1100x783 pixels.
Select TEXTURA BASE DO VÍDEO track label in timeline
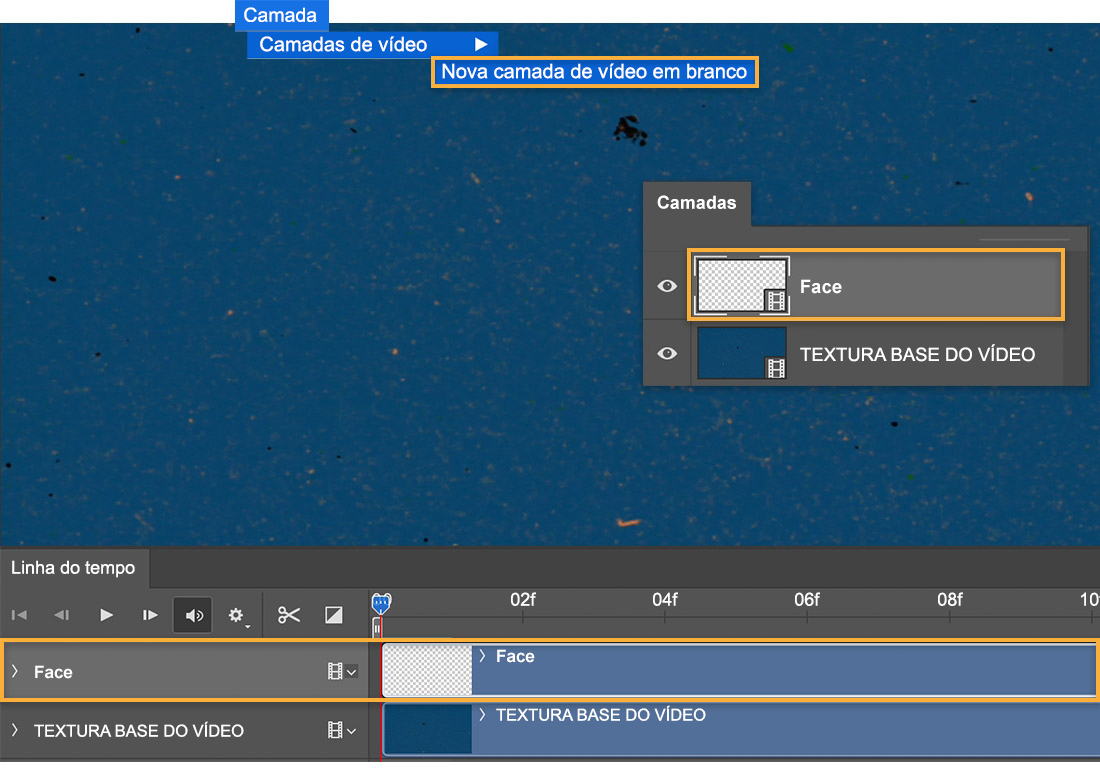click(x=139, y=731)
